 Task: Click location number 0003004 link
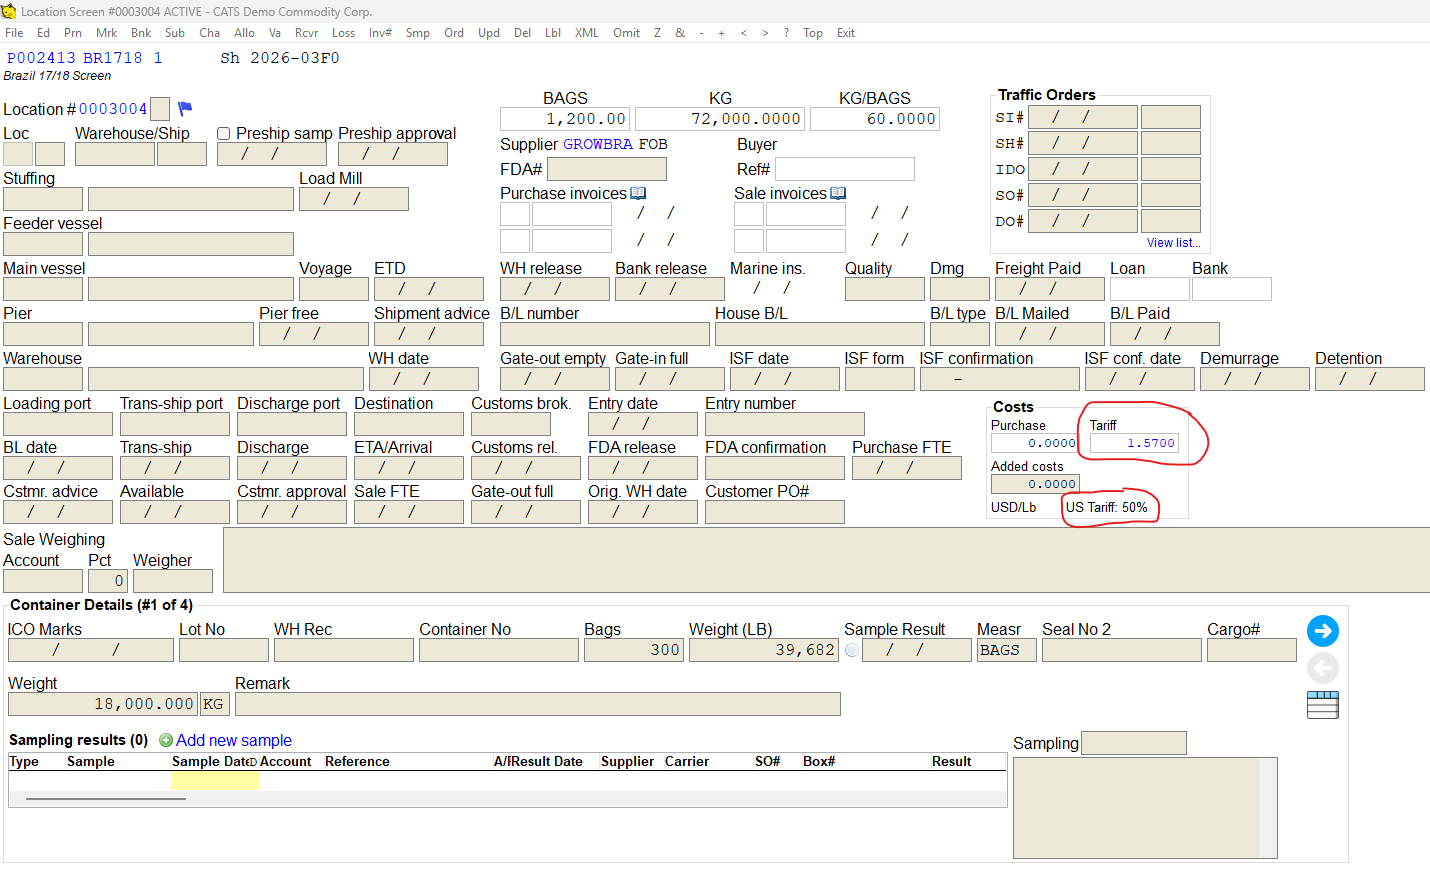(x=113, y=109)
